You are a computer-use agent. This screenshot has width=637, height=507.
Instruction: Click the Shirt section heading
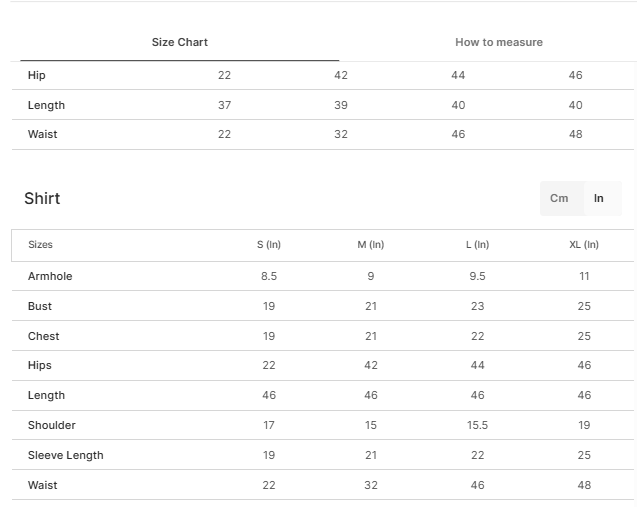tap(42, 198)
